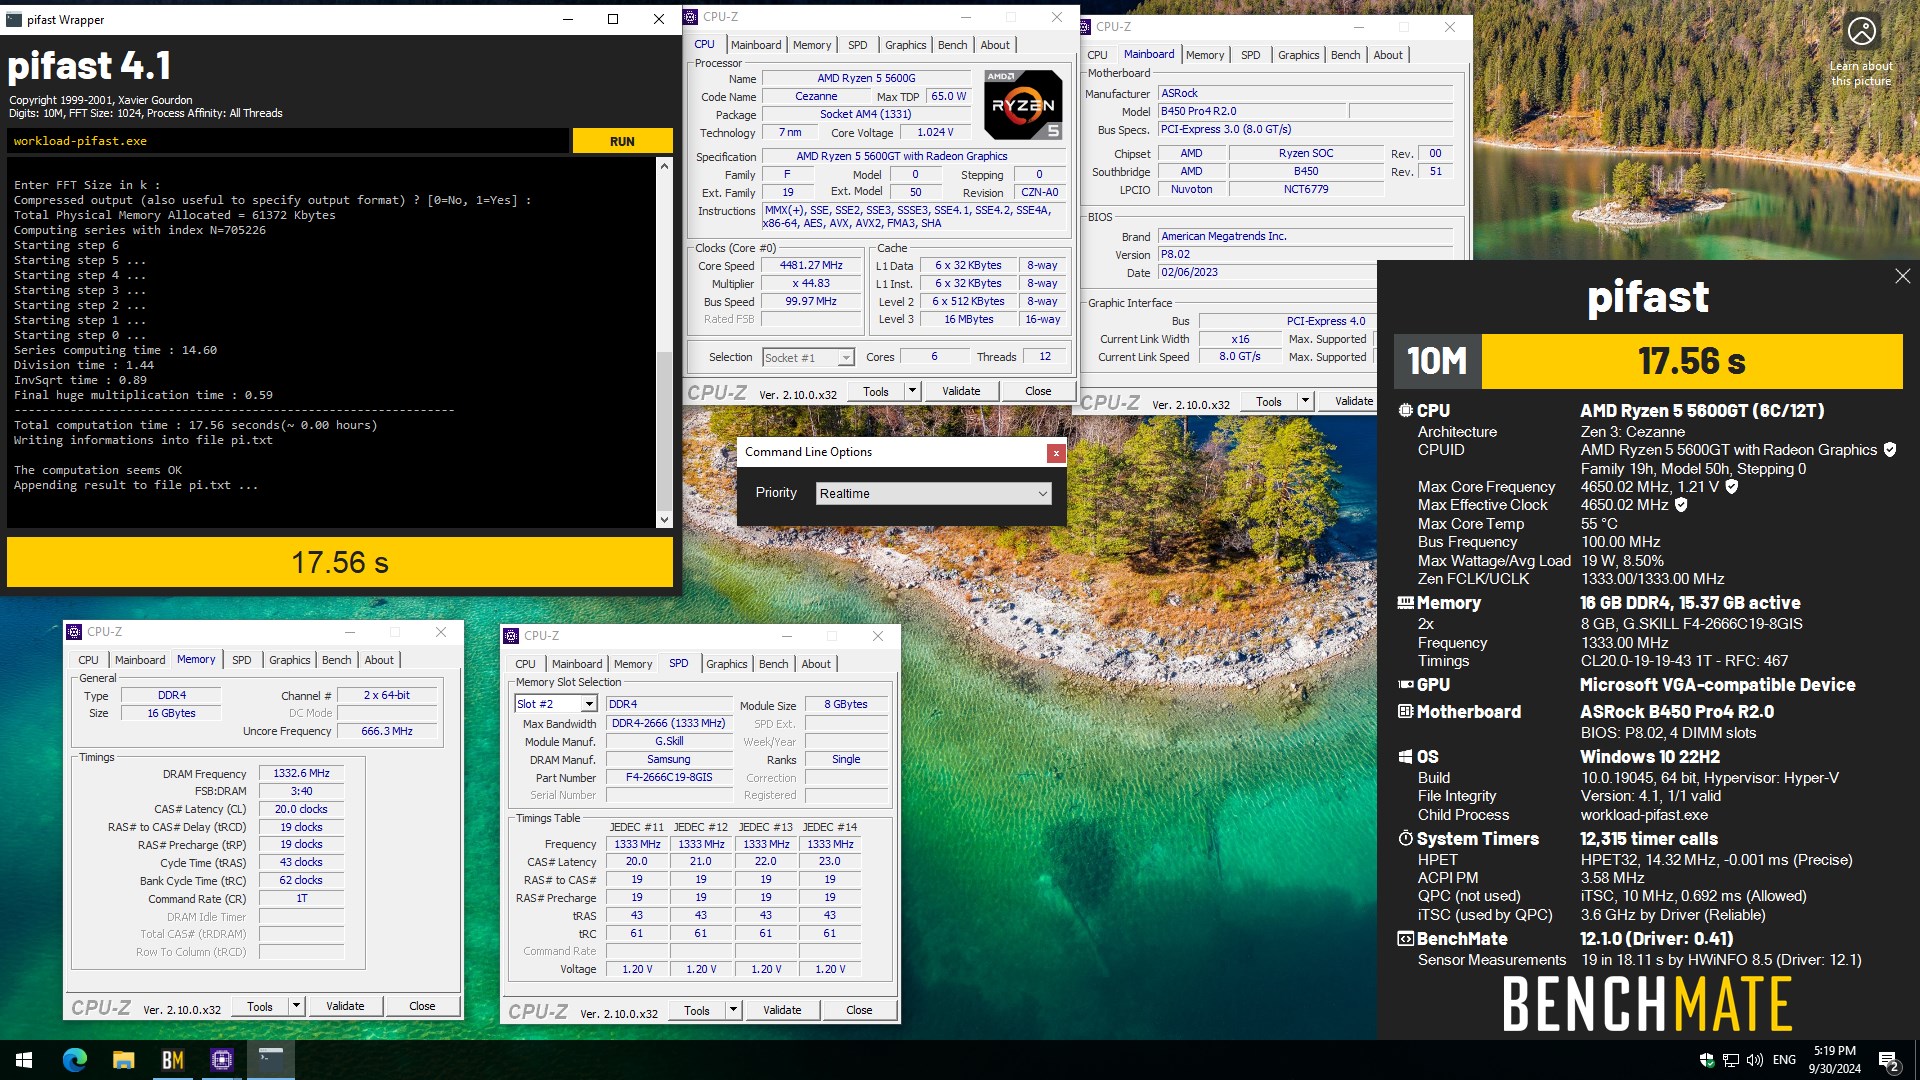Click Close button in SPD CPU-Z window
1920x1080 pixels.
859,1010
